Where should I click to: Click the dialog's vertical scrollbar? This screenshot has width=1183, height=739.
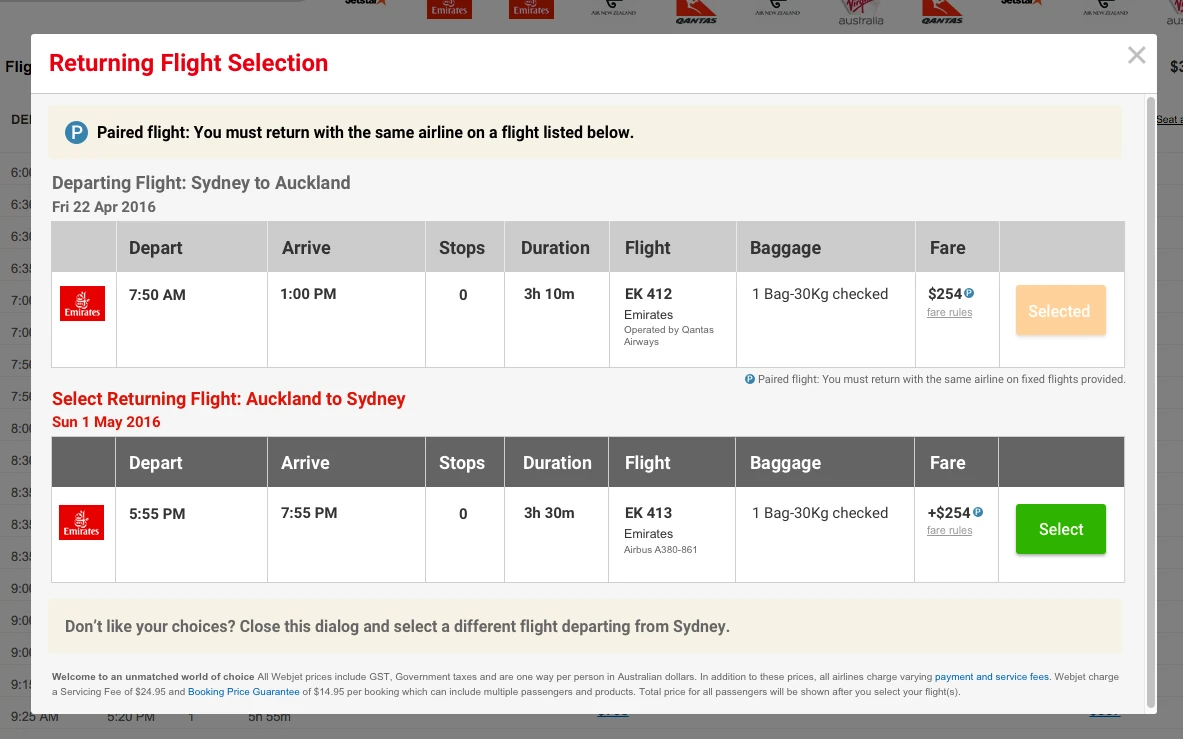(x=1151, y=403)
